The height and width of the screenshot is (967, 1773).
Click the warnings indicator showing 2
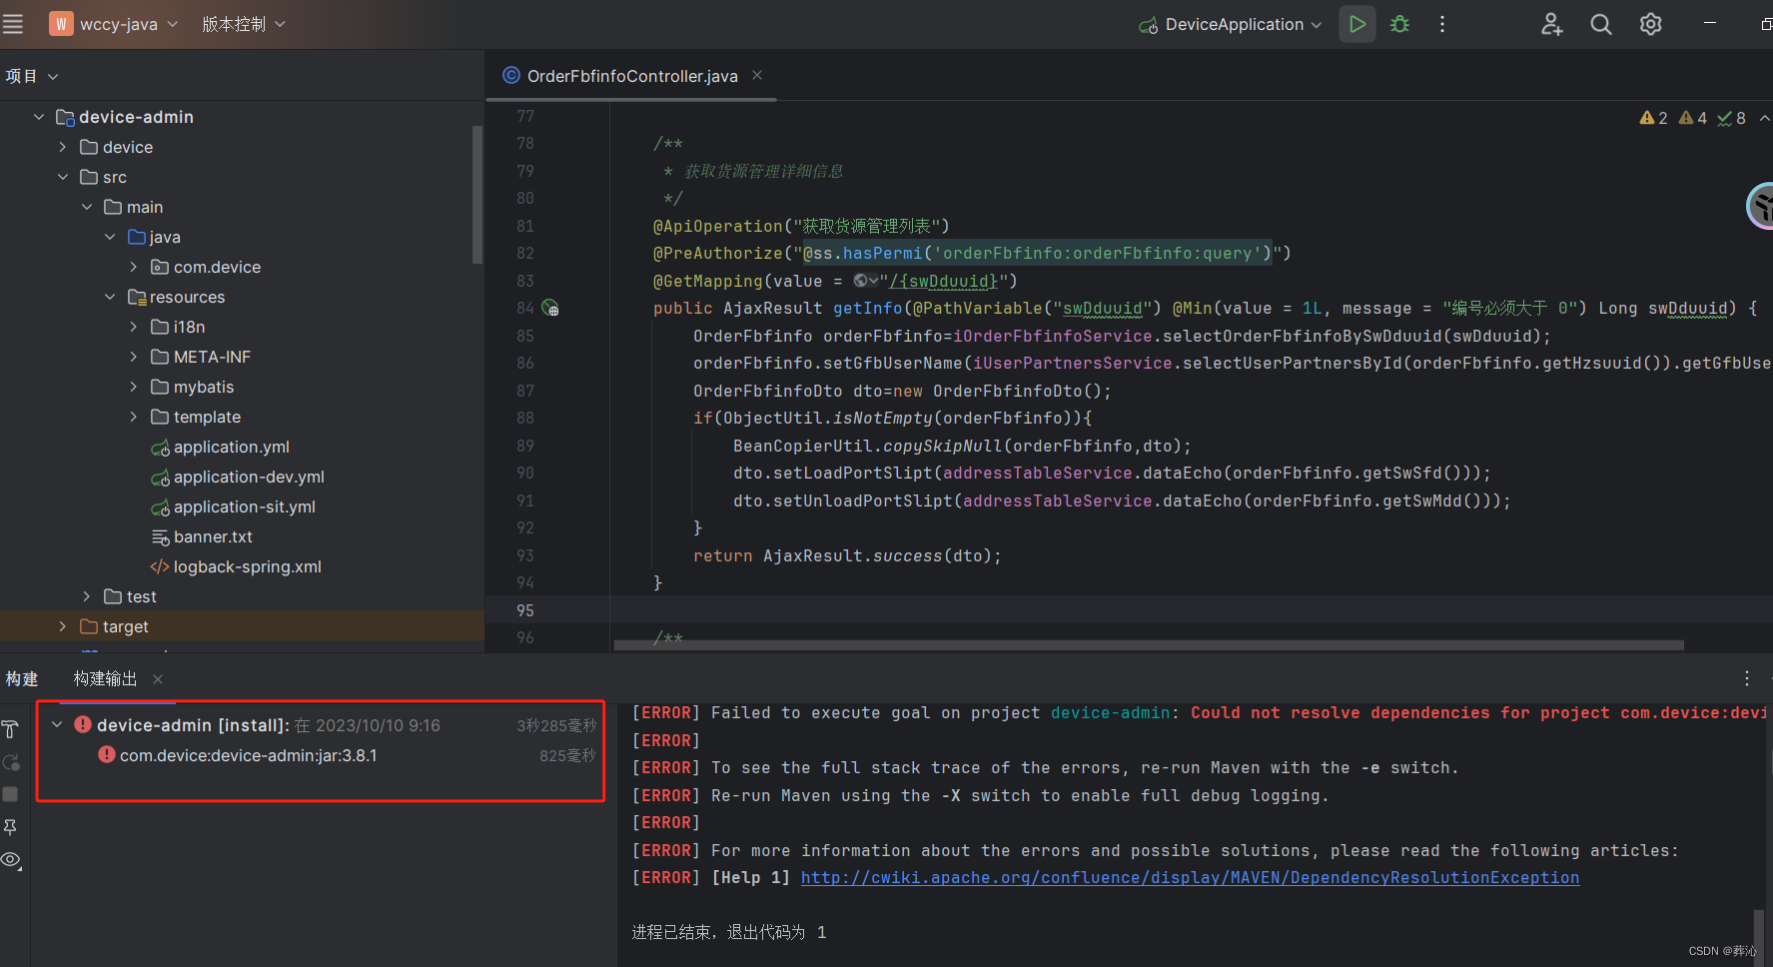tap(1654, 118)
